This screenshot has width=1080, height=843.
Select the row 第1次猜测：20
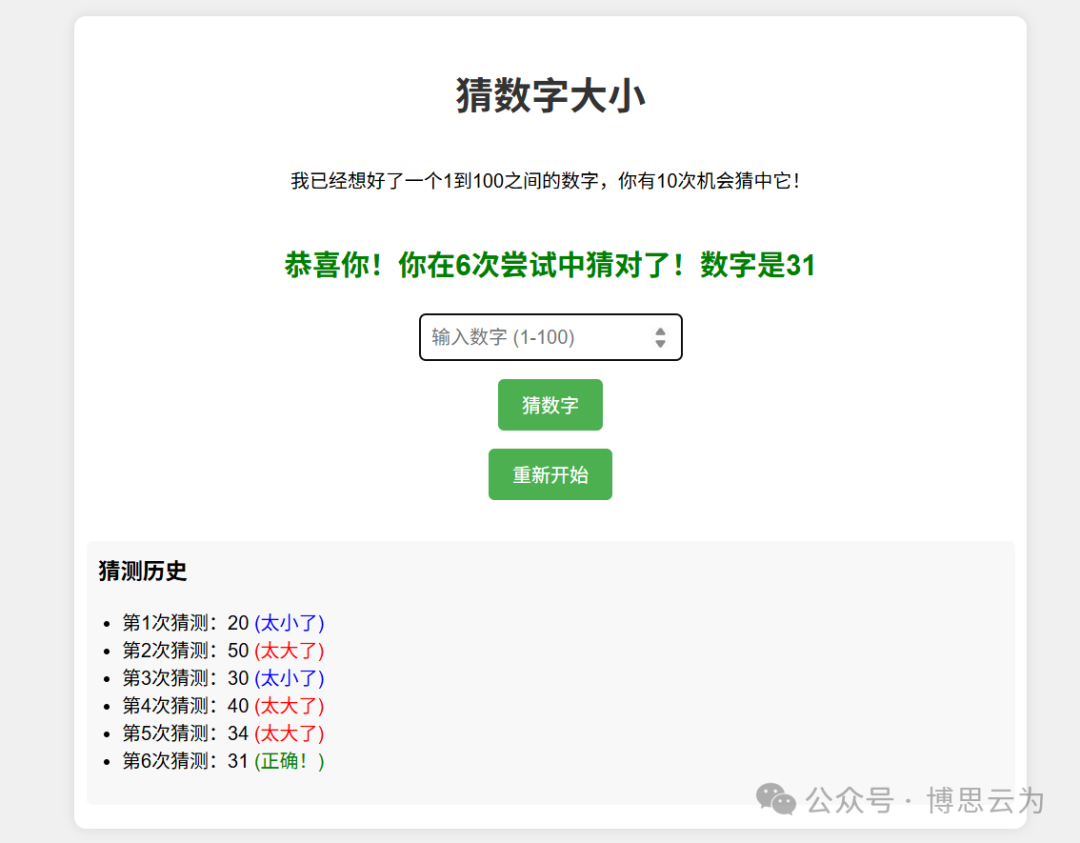pyautogui.click(x=223, y=623)
